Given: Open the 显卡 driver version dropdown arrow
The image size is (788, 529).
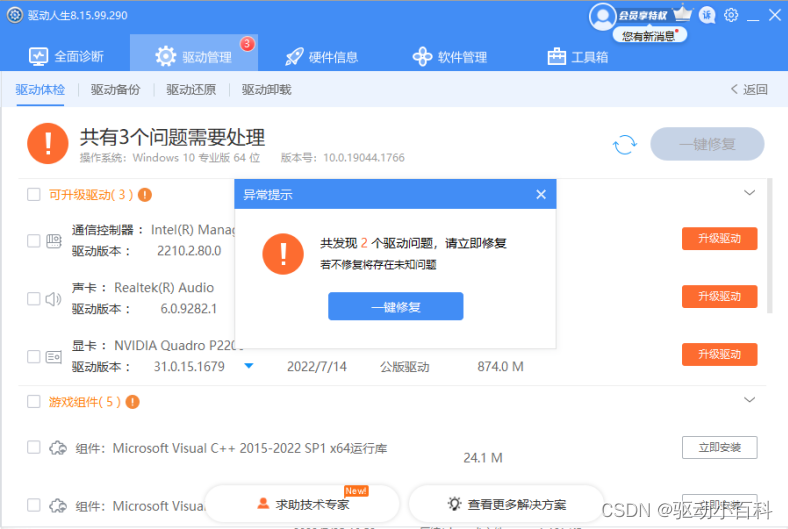Looking at the screenshot, I should [x=249, y=366].
